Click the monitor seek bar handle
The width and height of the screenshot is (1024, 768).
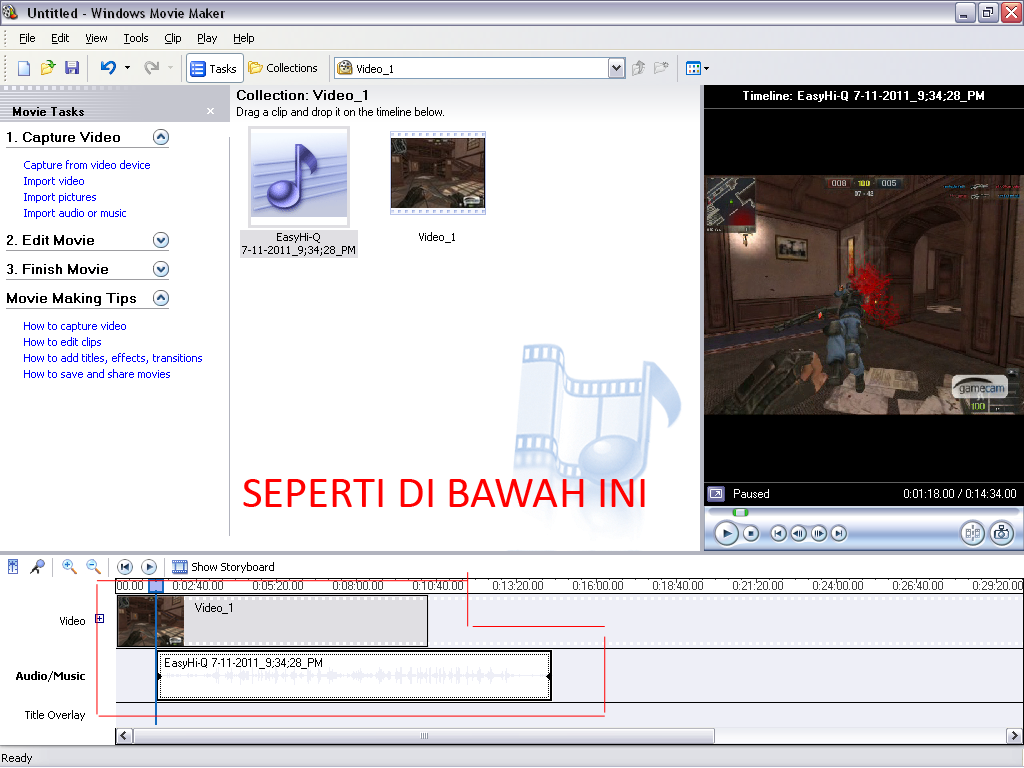coord(740,513)
